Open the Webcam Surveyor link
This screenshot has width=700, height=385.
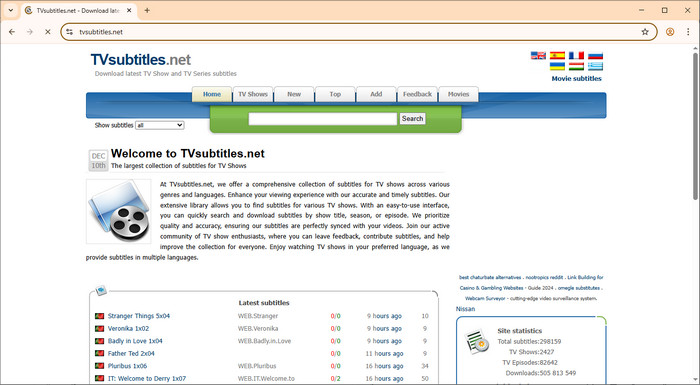pyautogui.click(x=485, y=298)
